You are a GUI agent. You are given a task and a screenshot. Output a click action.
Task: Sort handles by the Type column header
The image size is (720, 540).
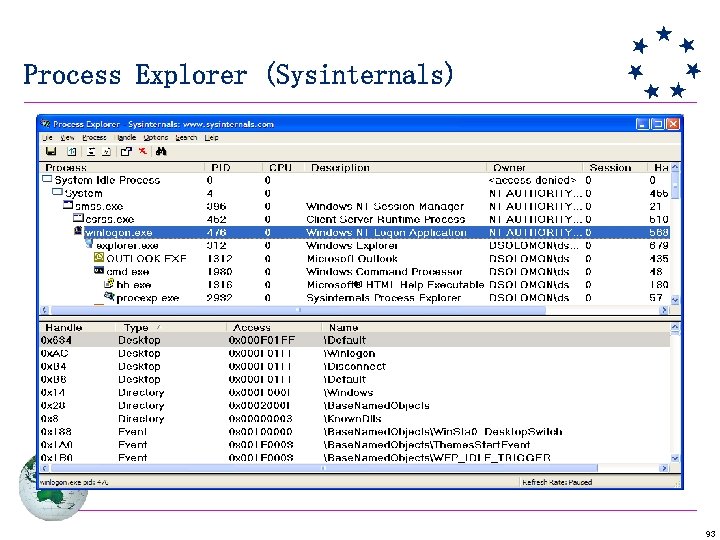[170, 327]
